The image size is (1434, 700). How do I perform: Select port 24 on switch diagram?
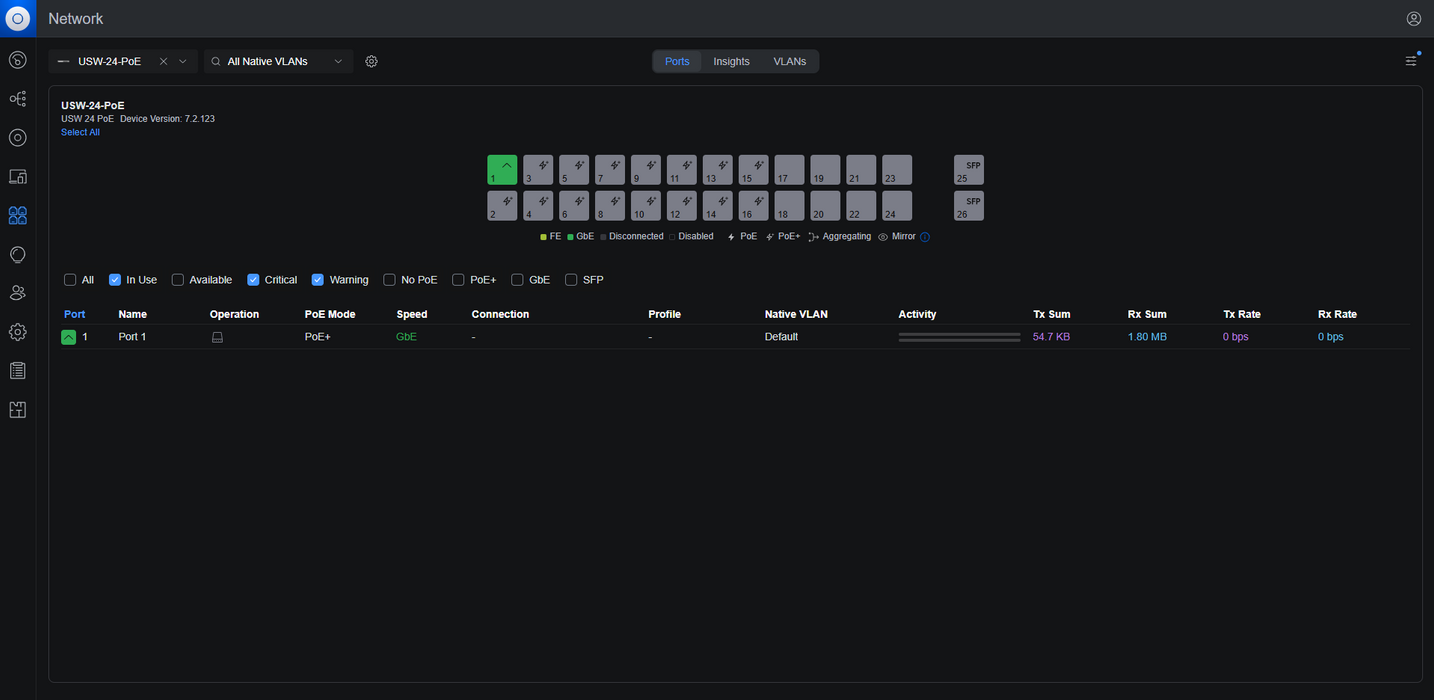click(897, 206)
